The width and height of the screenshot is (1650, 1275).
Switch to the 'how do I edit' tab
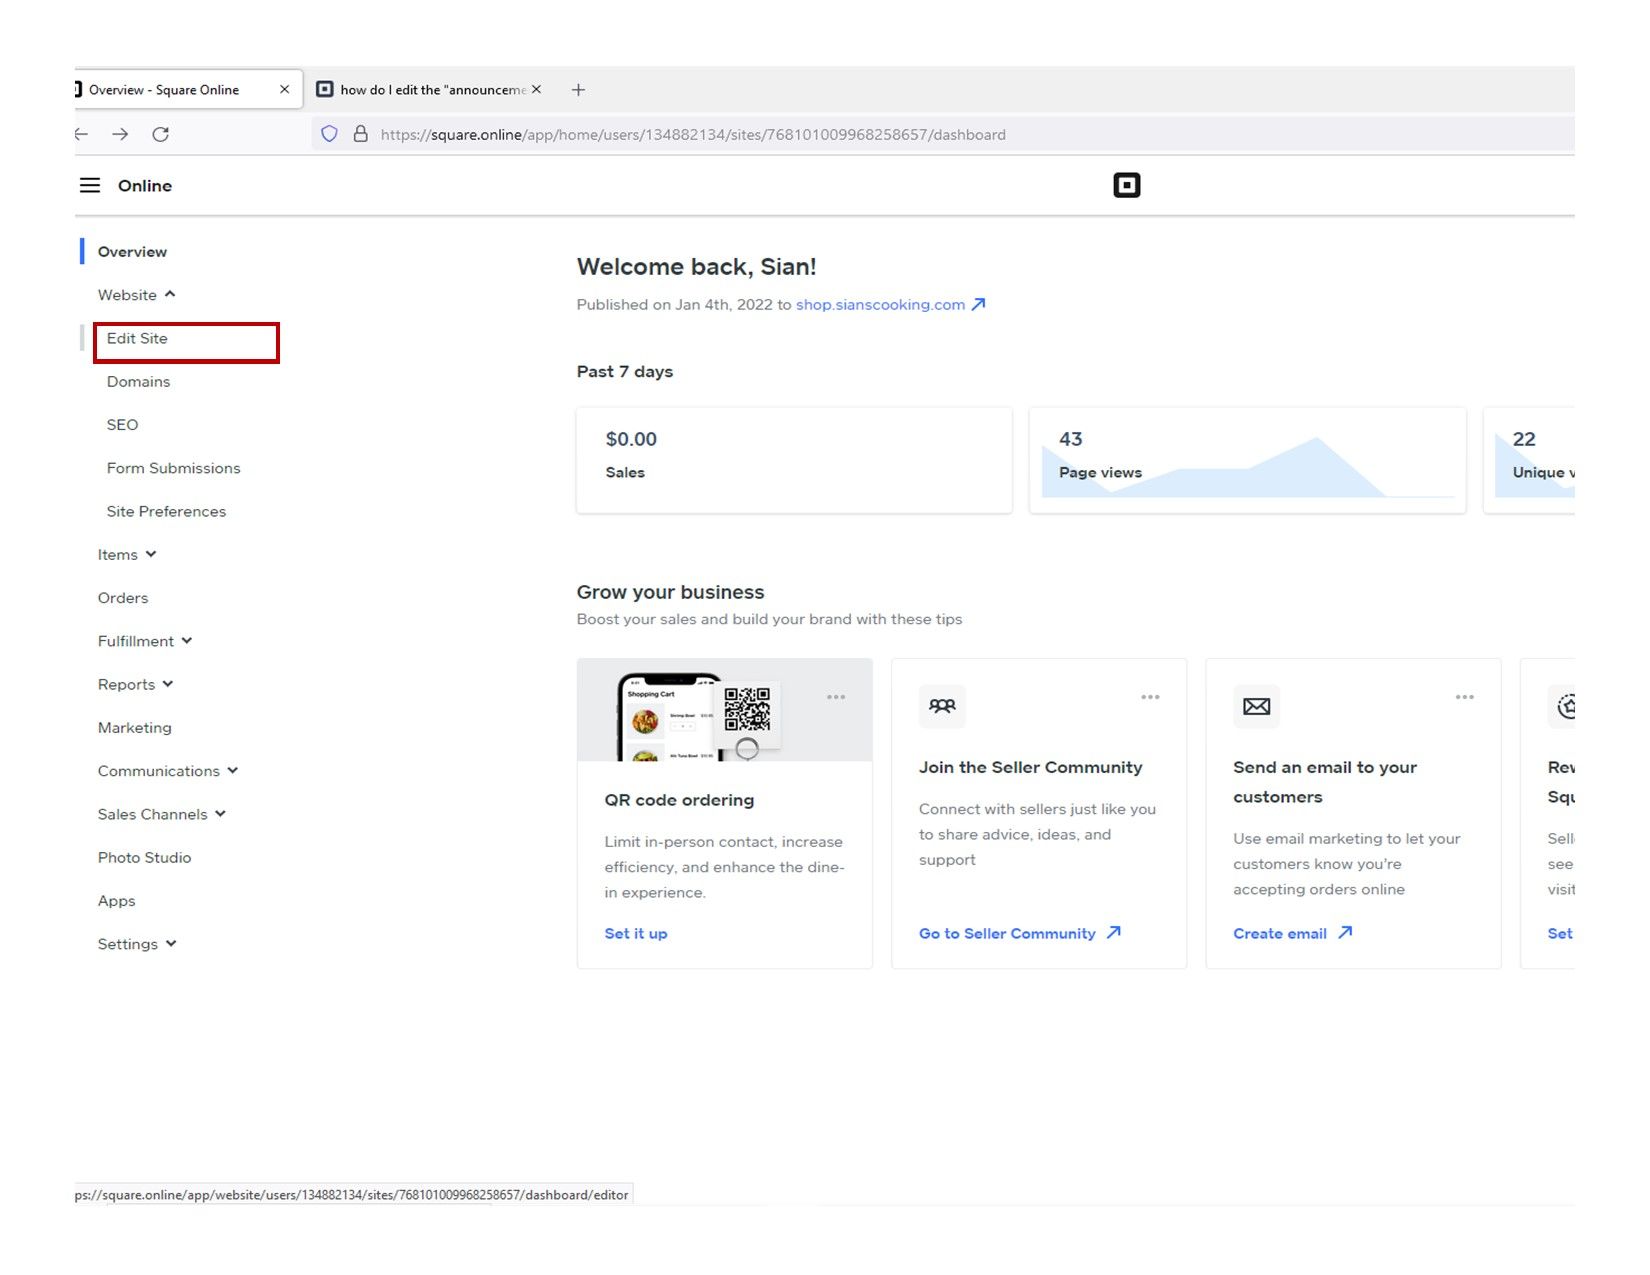[x=430, y=90]
